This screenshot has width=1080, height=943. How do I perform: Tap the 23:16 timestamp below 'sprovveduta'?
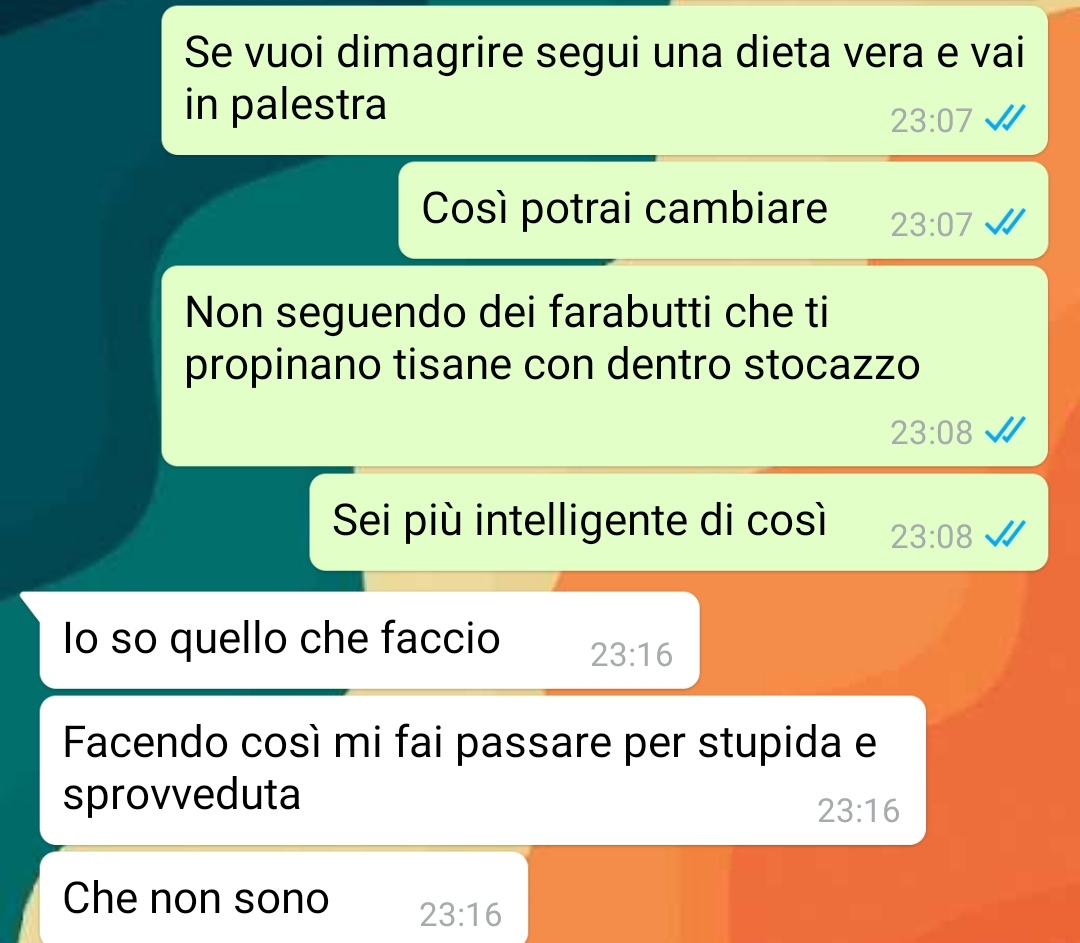coord(858,811)
